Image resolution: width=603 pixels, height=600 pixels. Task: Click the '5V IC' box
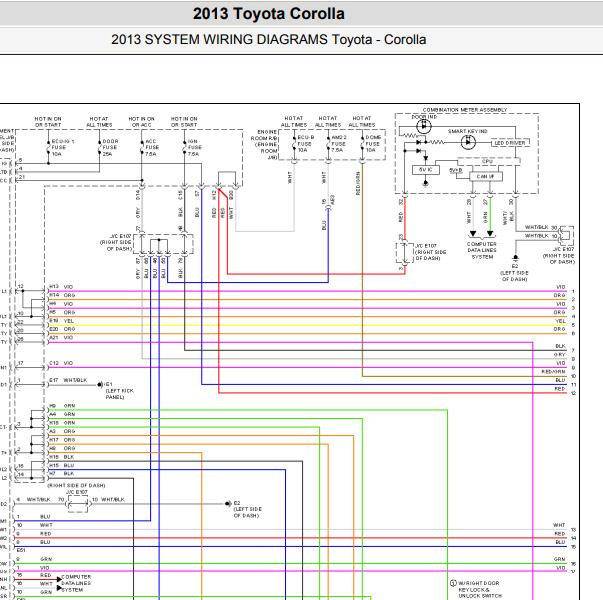[425, 170]
